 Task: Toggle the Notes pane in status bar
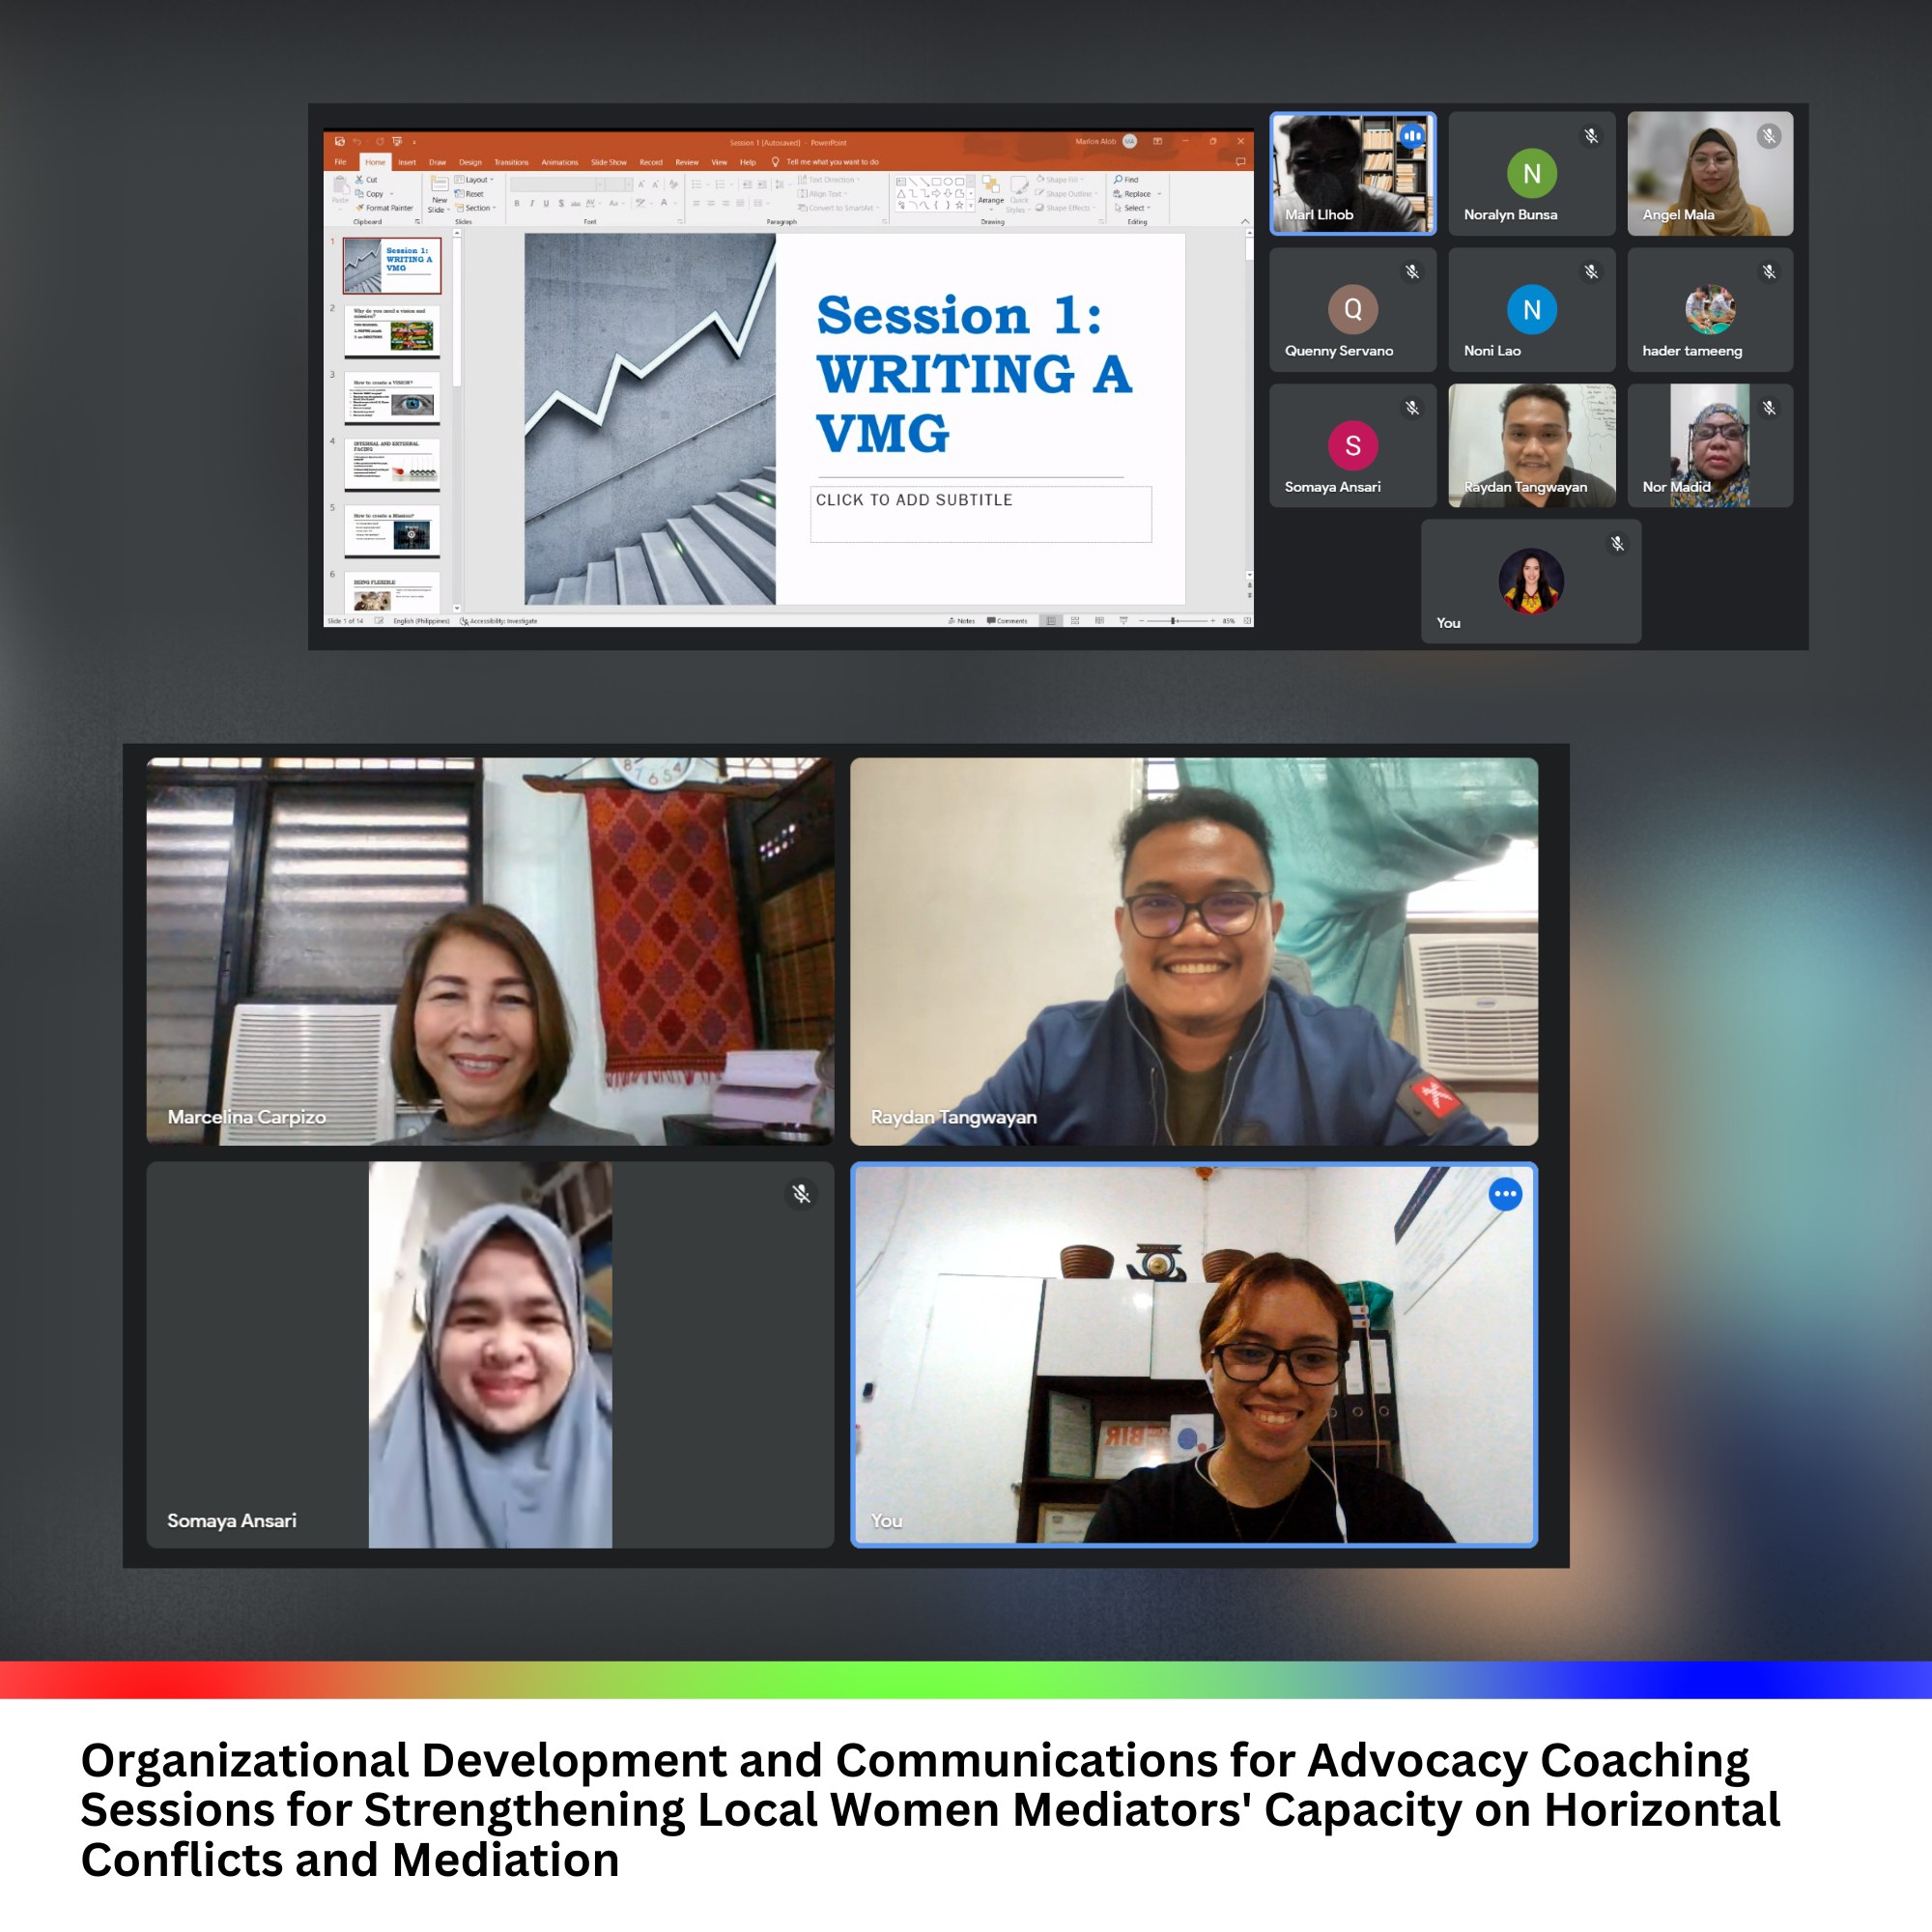tap(961, 621)
